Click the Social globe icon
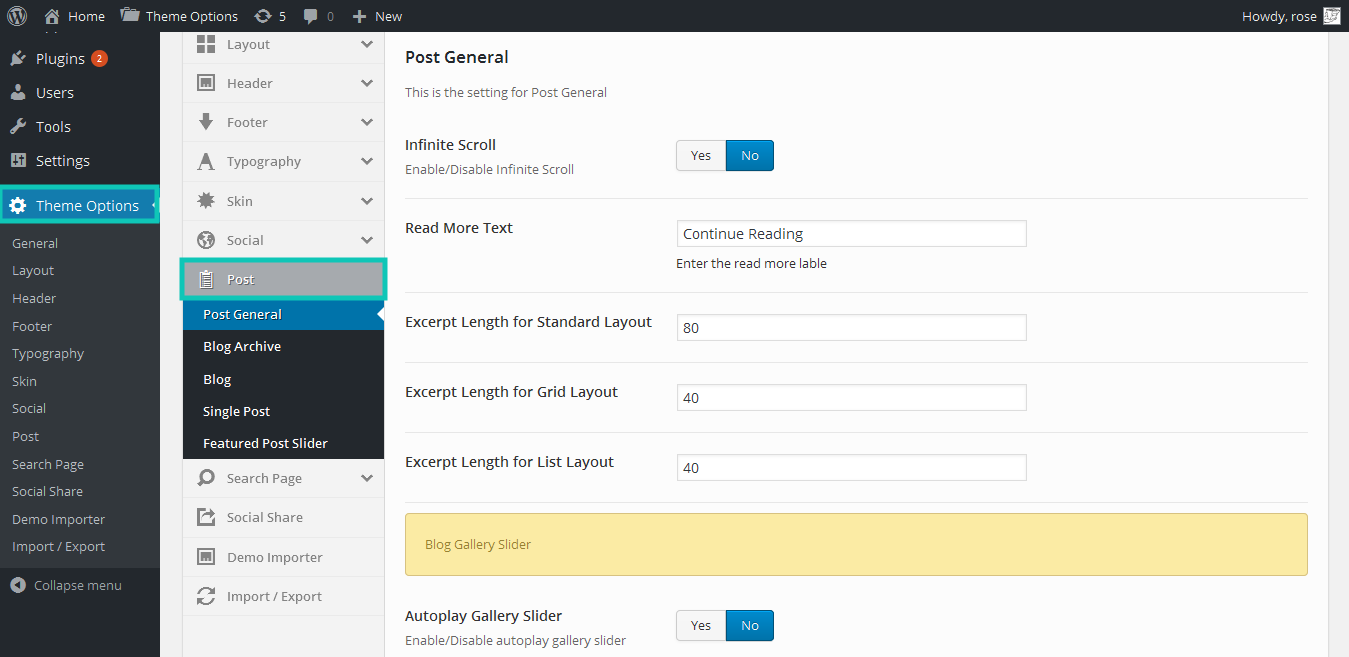1349x657 pixels. click(x=206, y=240)
